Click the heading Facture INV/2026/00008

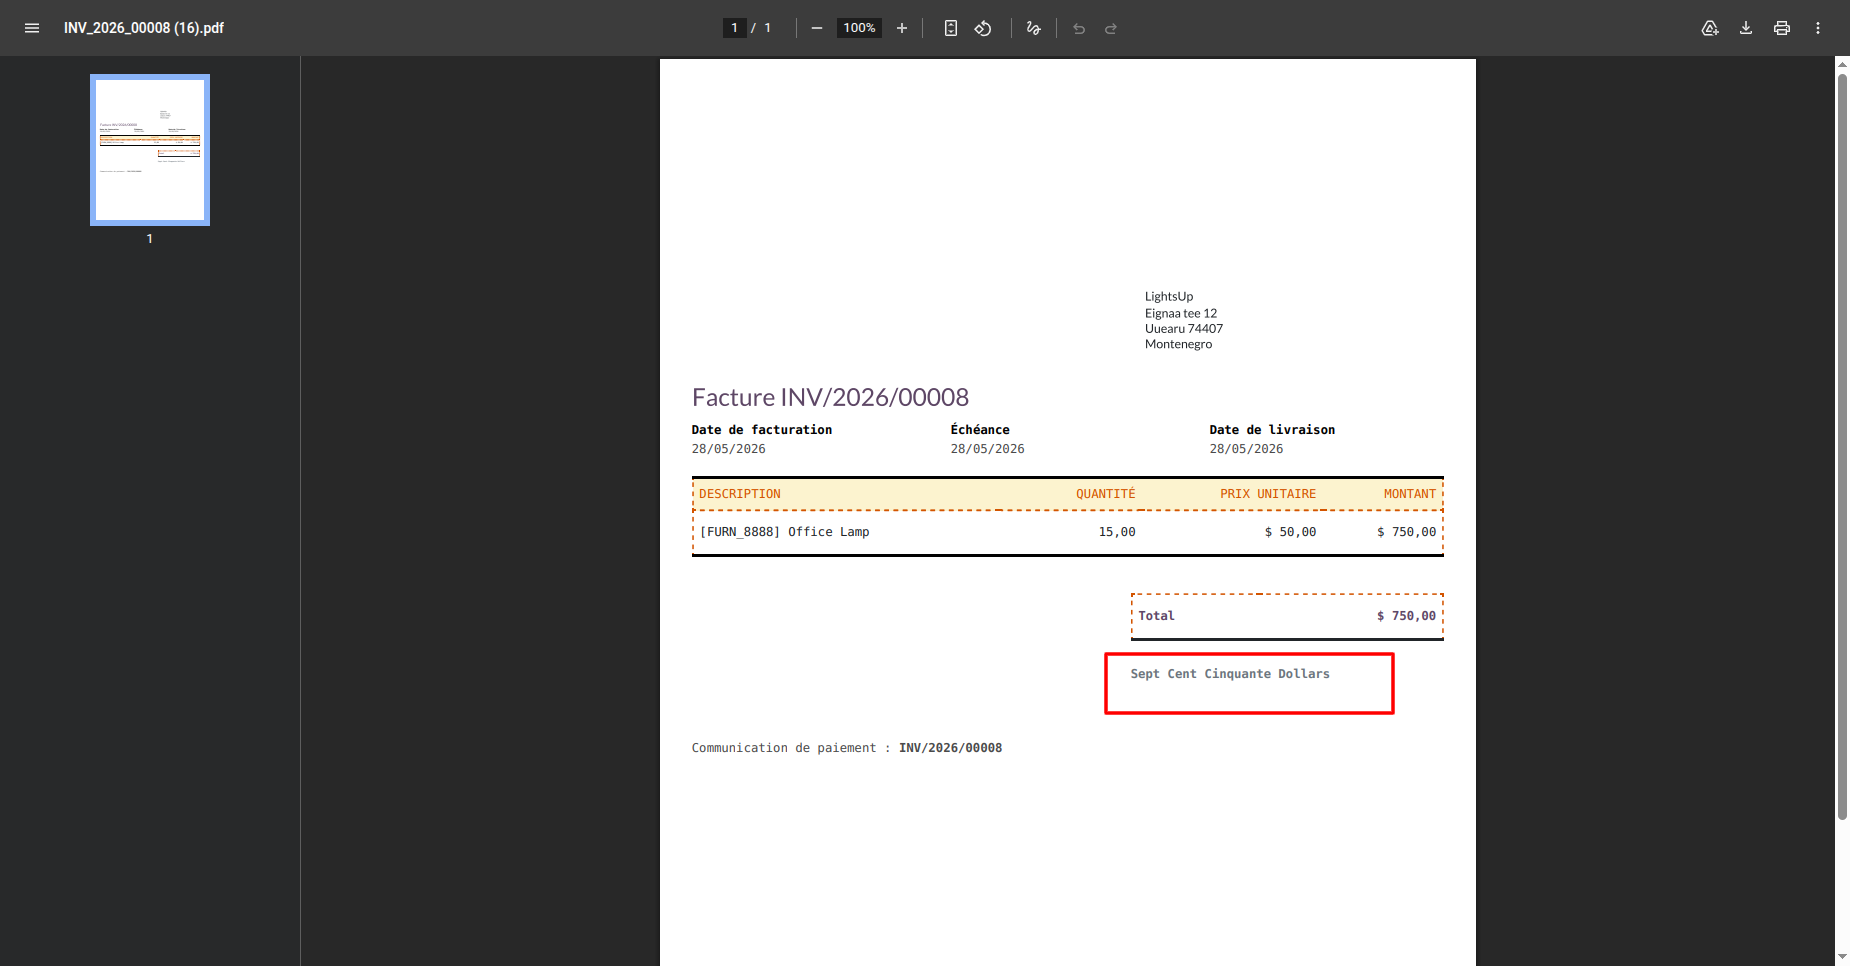tap(830, 398)
